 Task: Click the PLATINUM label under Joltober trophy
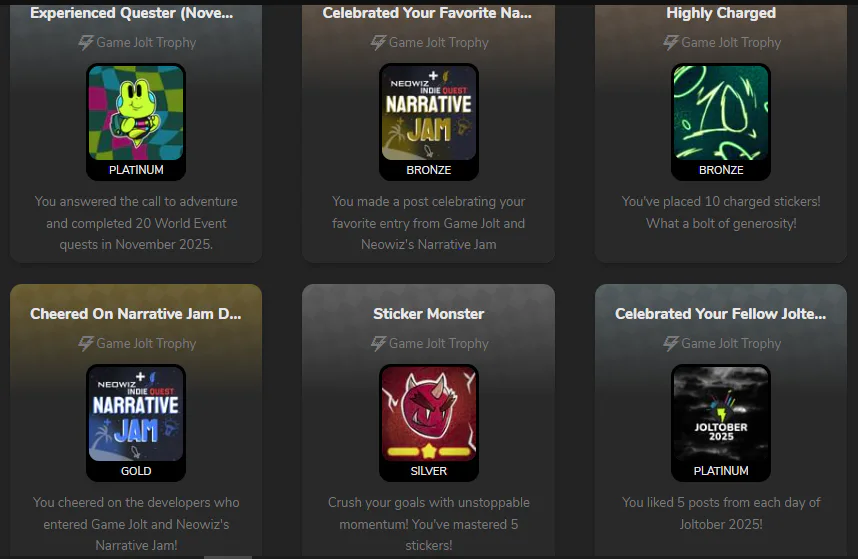(x=721, y=471)
